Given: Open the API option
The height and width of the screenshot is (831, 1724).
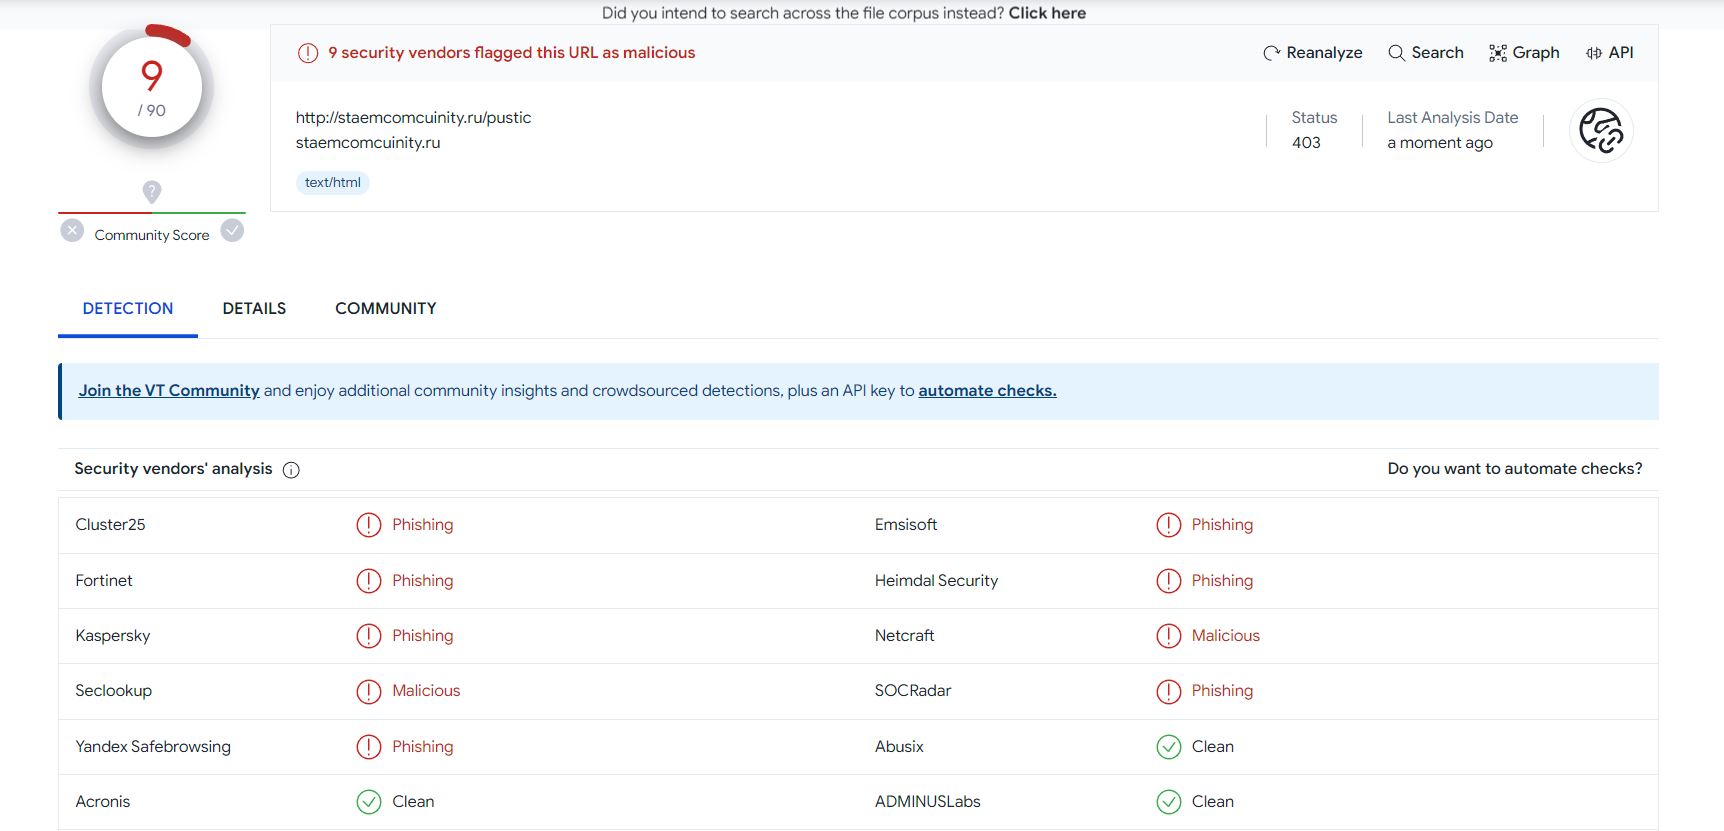Looking at the screenshot, I should [x=1609, y=53].
